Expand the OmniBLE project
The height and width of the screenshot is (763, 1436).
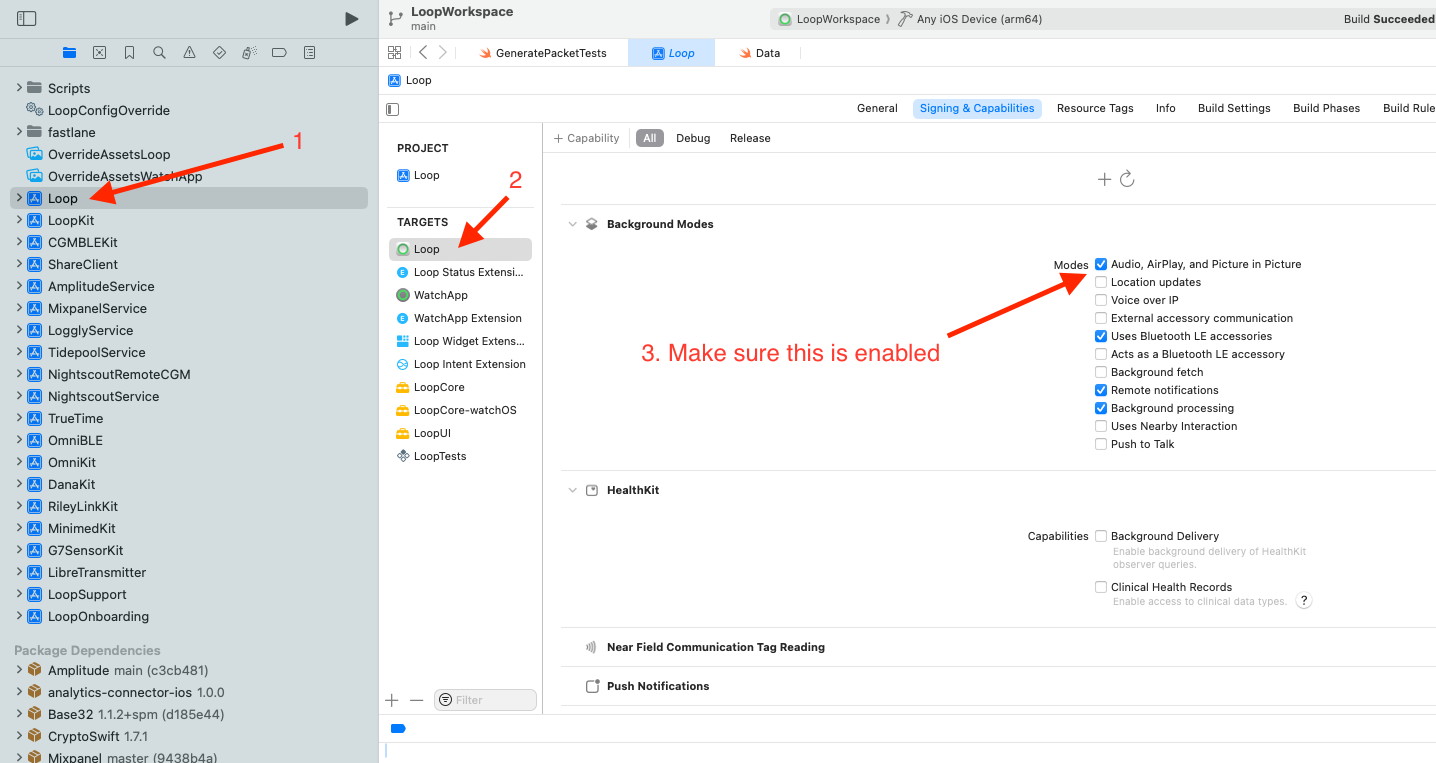(x=19, y=440)
